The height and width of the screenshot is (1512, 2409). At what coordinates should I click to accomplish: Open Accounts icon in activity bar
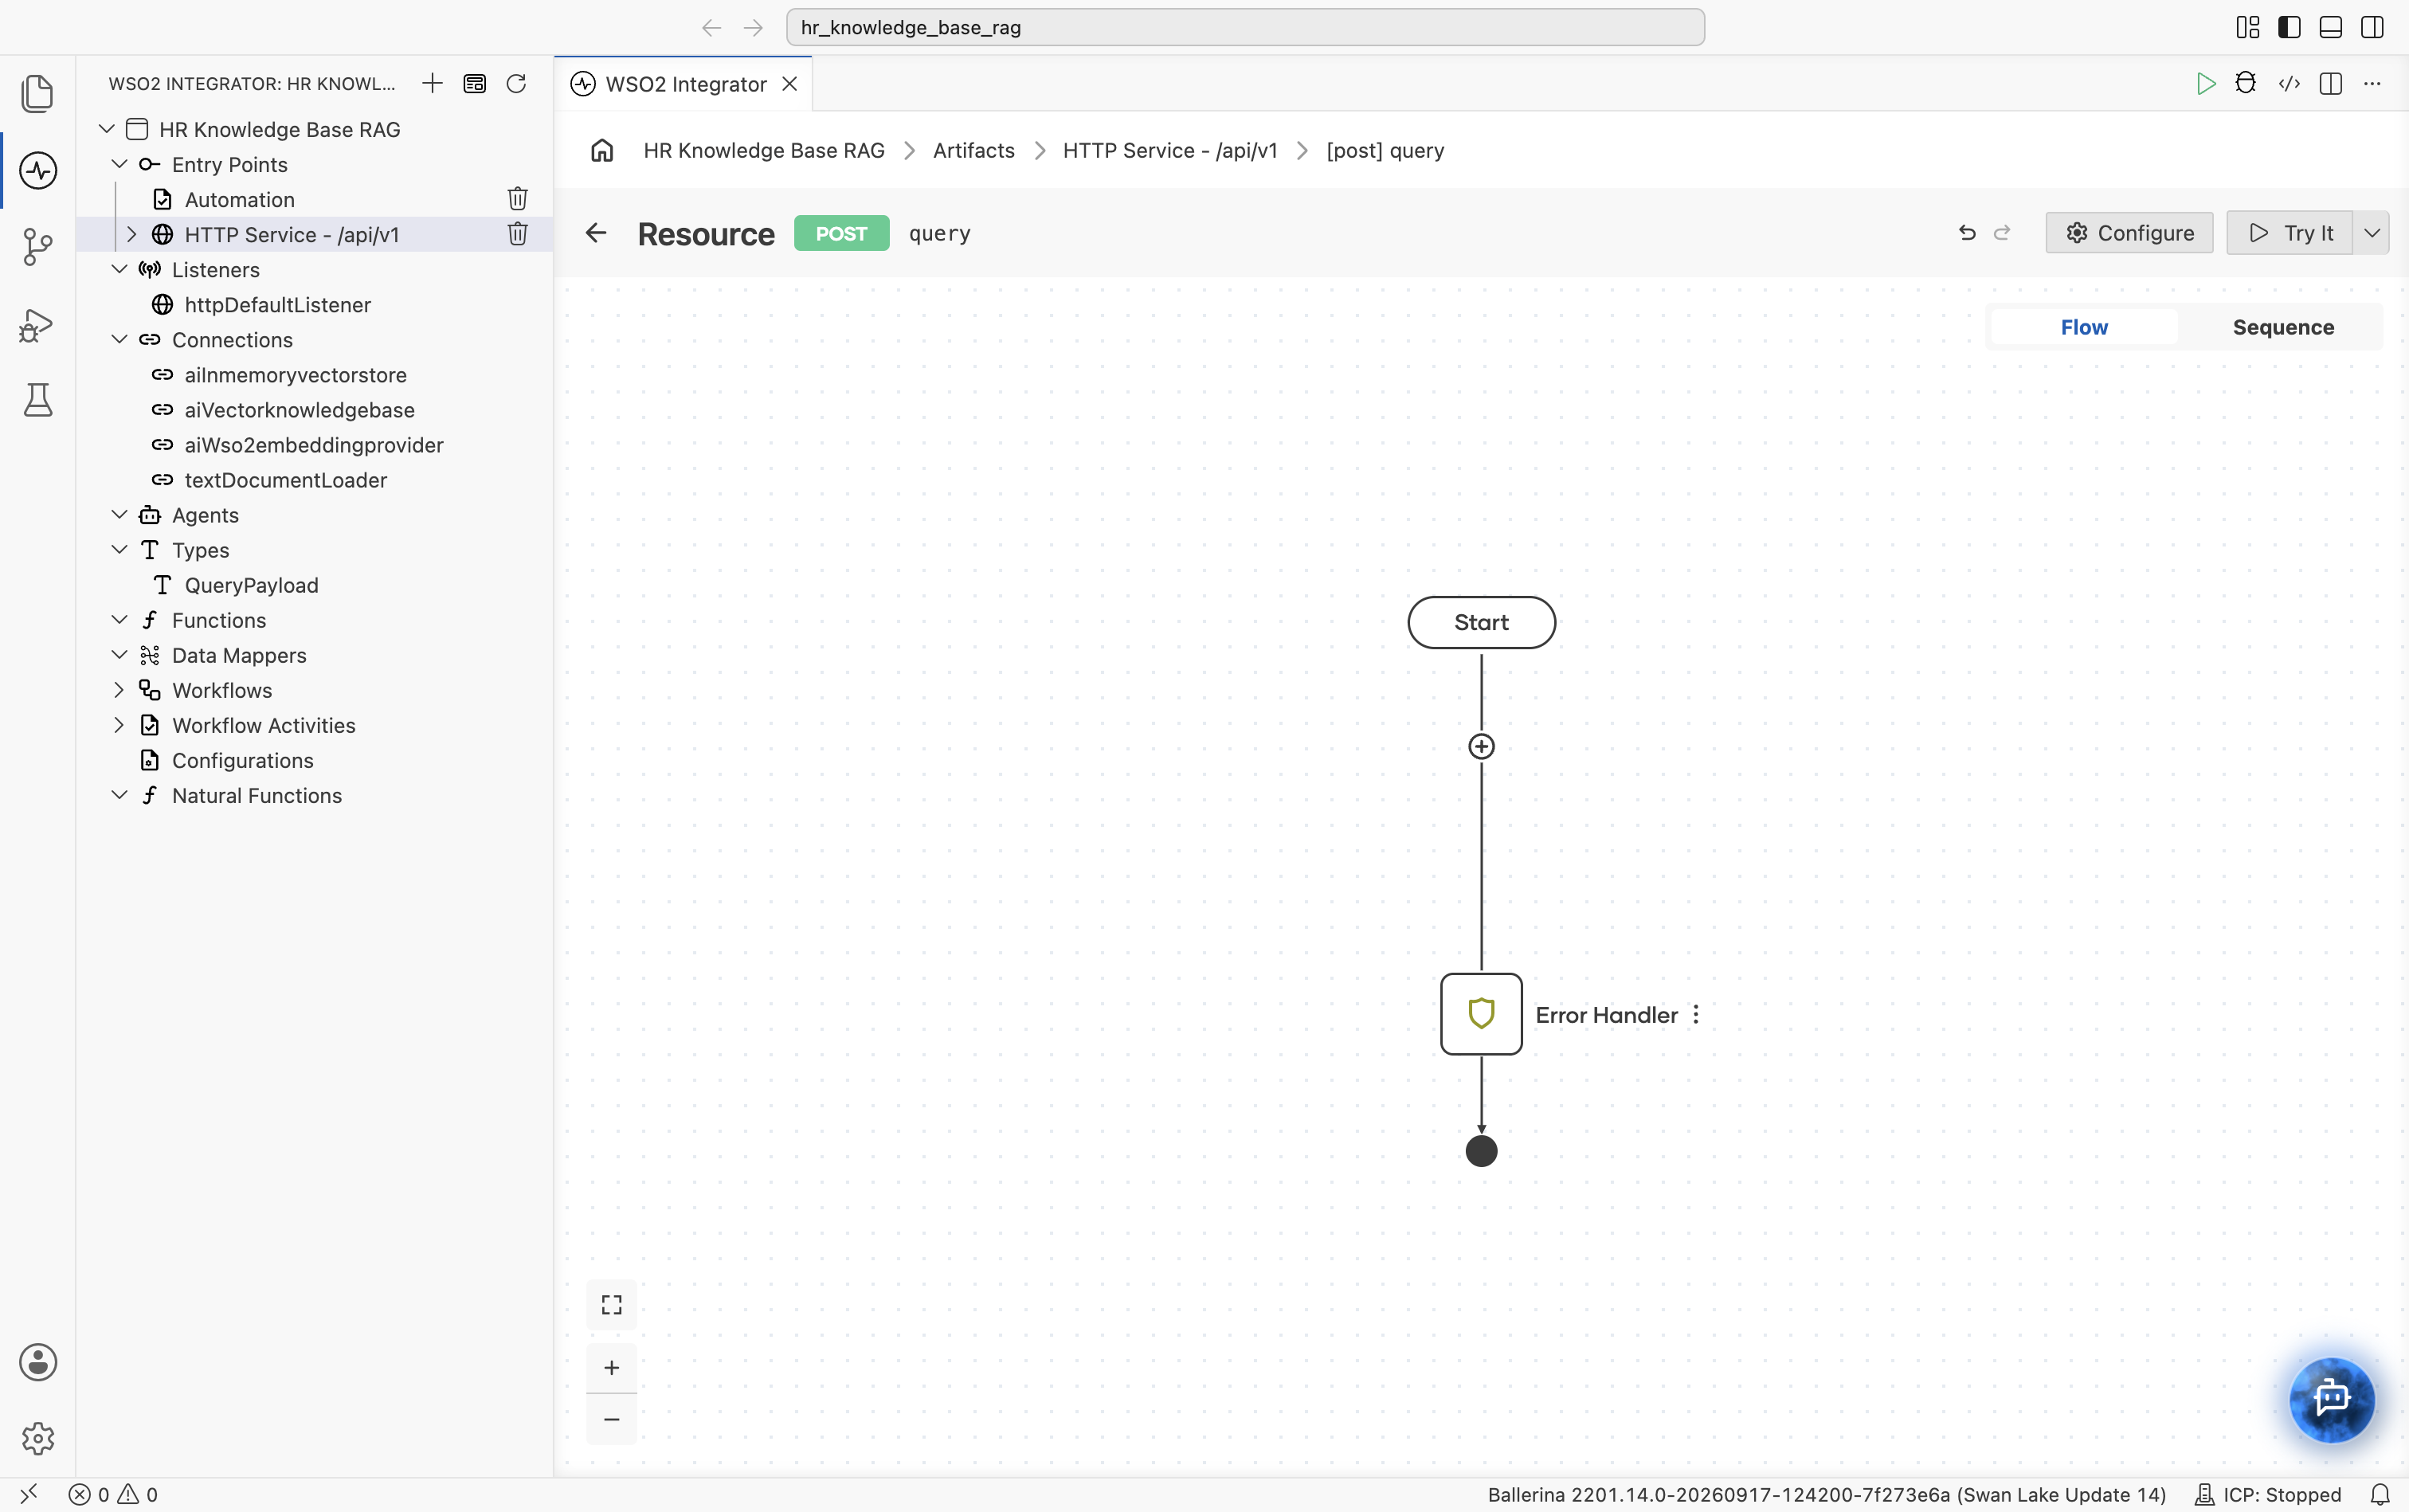38,1362
